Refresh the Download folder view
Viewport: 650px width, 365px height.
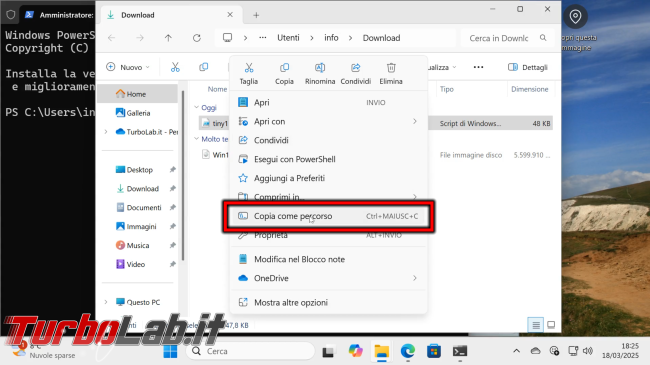197,38
